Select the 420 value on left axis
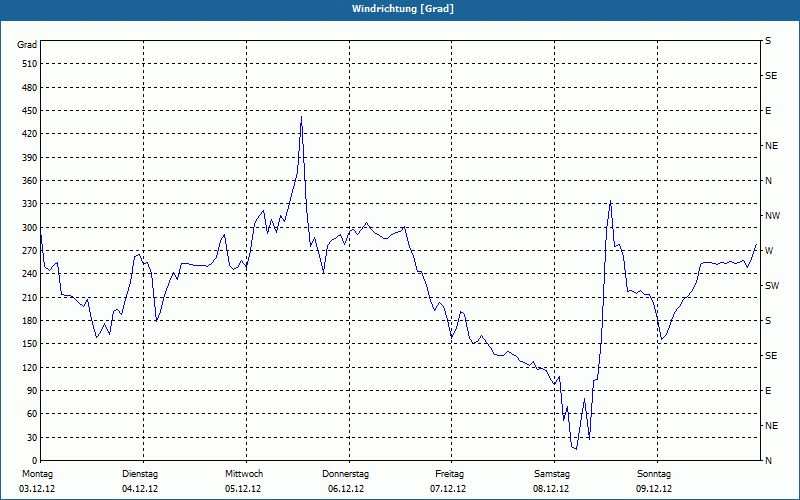This screenshot has width=800, height=500. point(30,134)
